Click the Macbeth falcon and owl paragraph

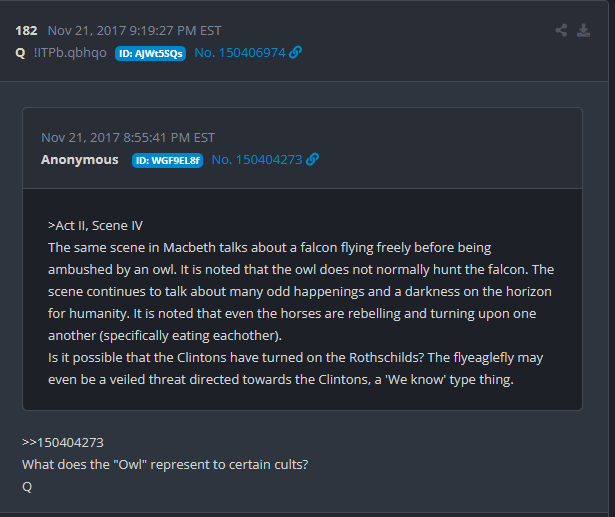(x=300, y=291)
